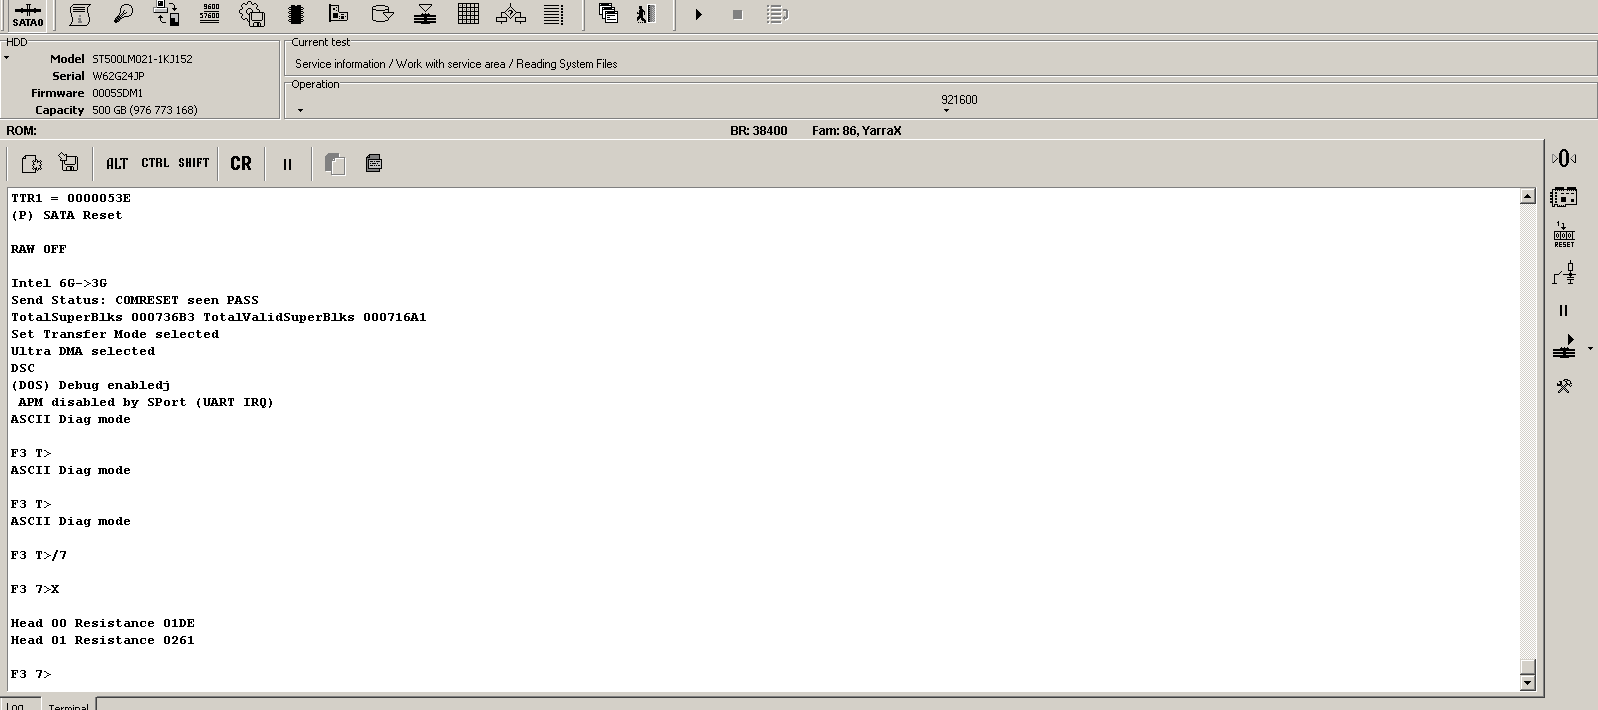Open the keyboard macro icon in terminal toolbar
The image size is (1598, 710).
click(x=374, y=163)
